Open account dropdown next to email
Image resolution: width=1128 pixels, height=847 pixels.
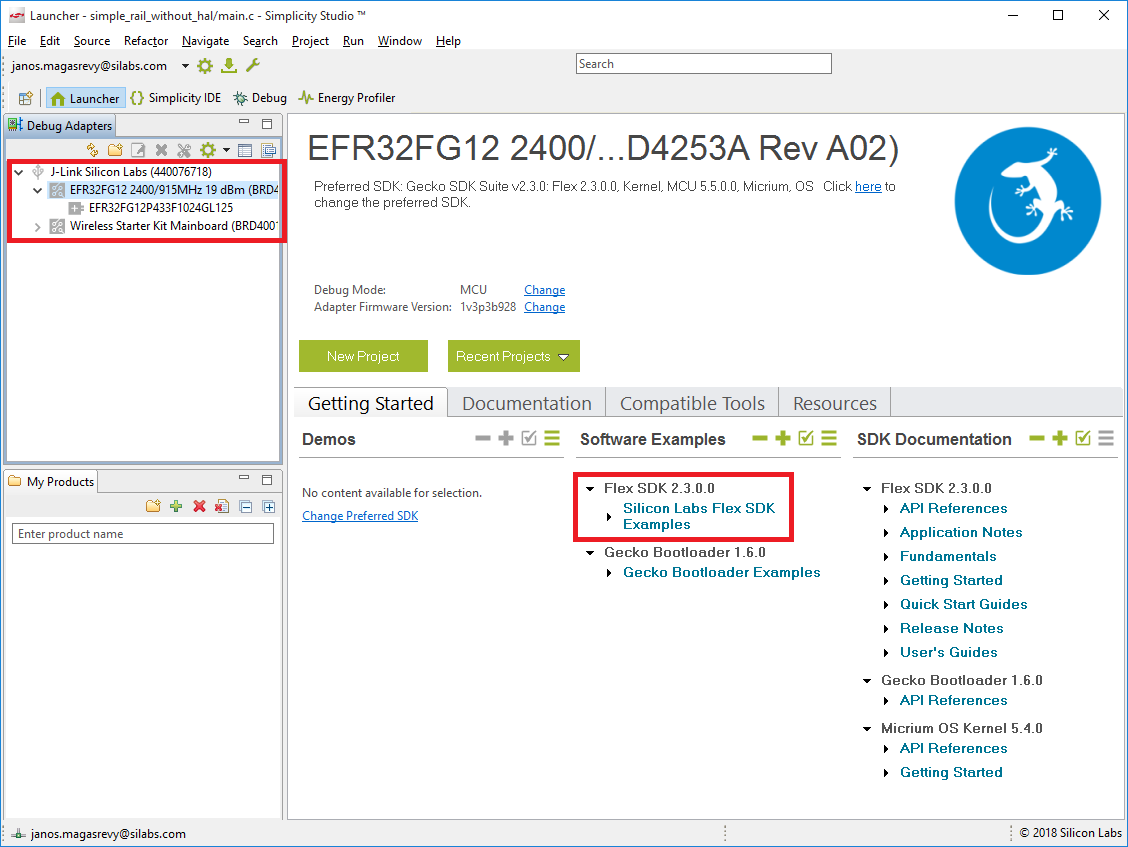[x=185, y=66]
